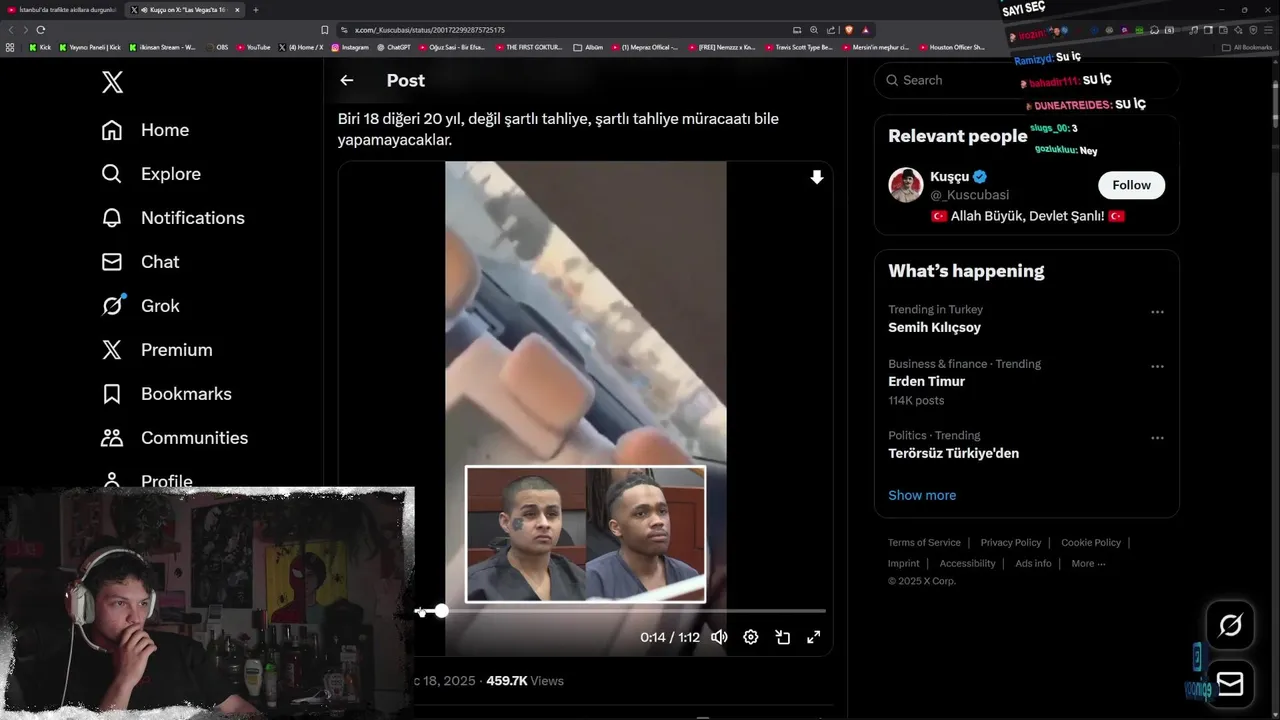
Task: Click the X search field
Action: [x=1026, y=80]
